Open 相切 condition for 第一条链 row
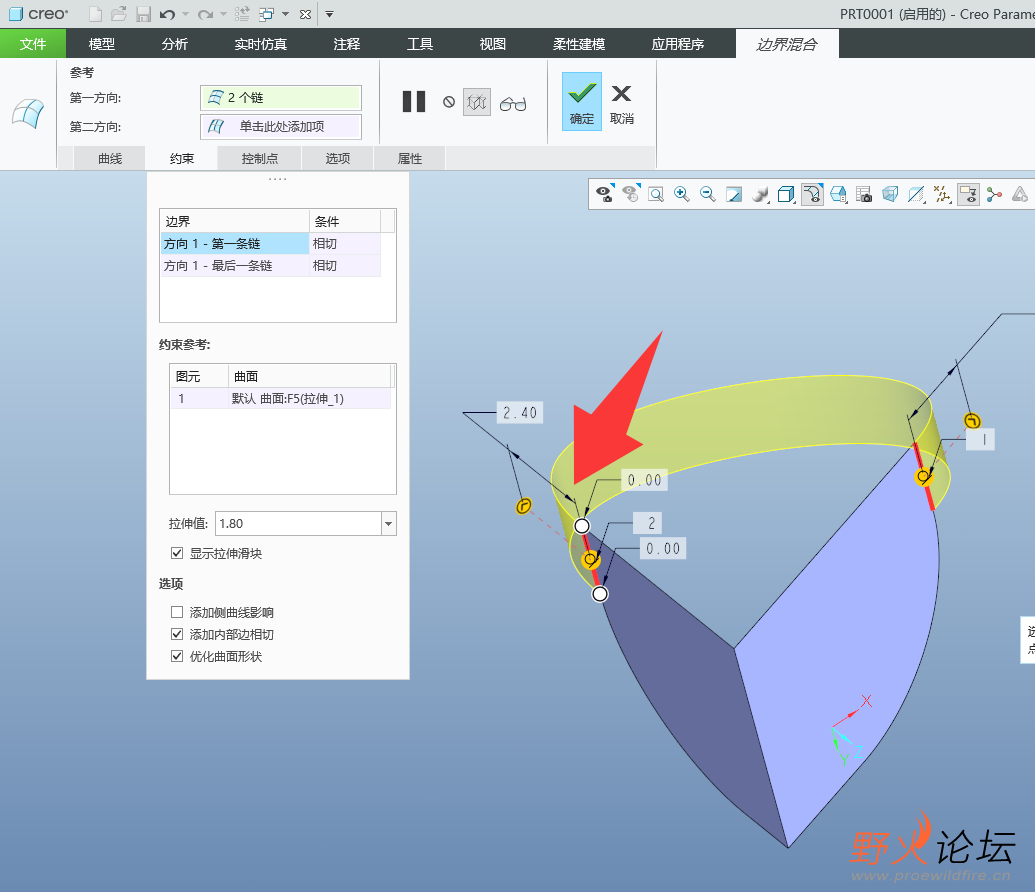Image resolution: width=1035 pixels, height=892 pixels. pyautogui.click(x=345, y=244)
